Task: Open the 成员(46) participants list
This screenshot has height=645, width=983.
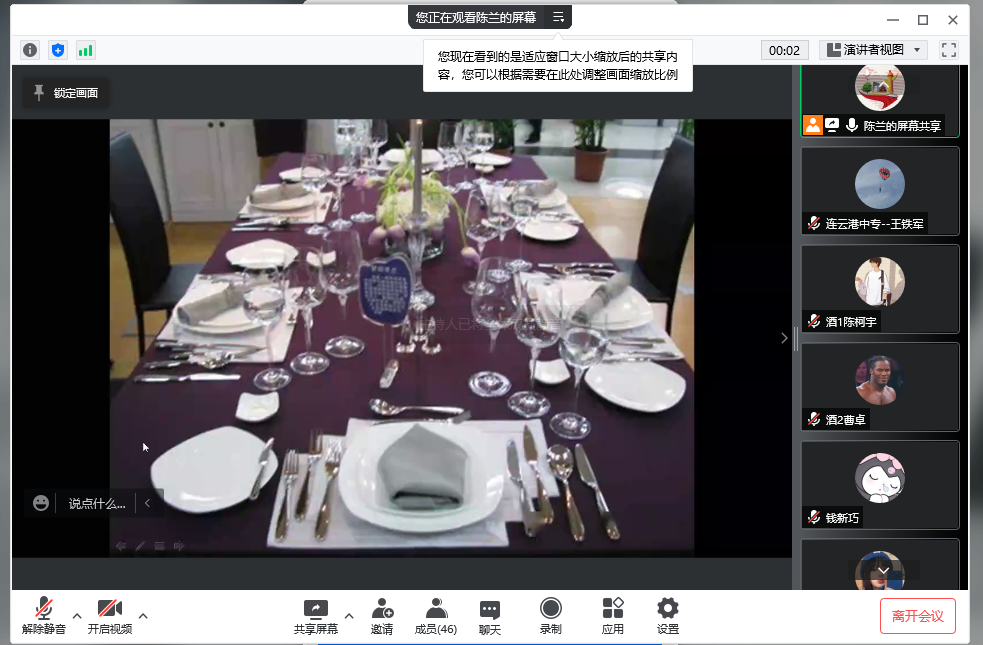Action: click(435, 616)
